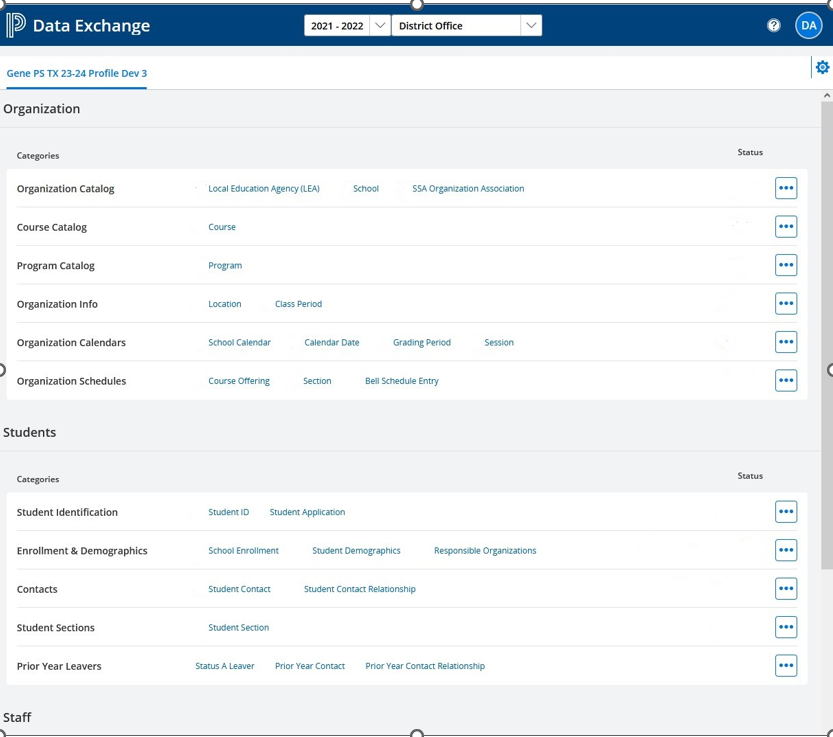This screenshot has width=833, height=737.
Task: Open the status ellipsis for Organization Catalog
Action: [786, 188]
